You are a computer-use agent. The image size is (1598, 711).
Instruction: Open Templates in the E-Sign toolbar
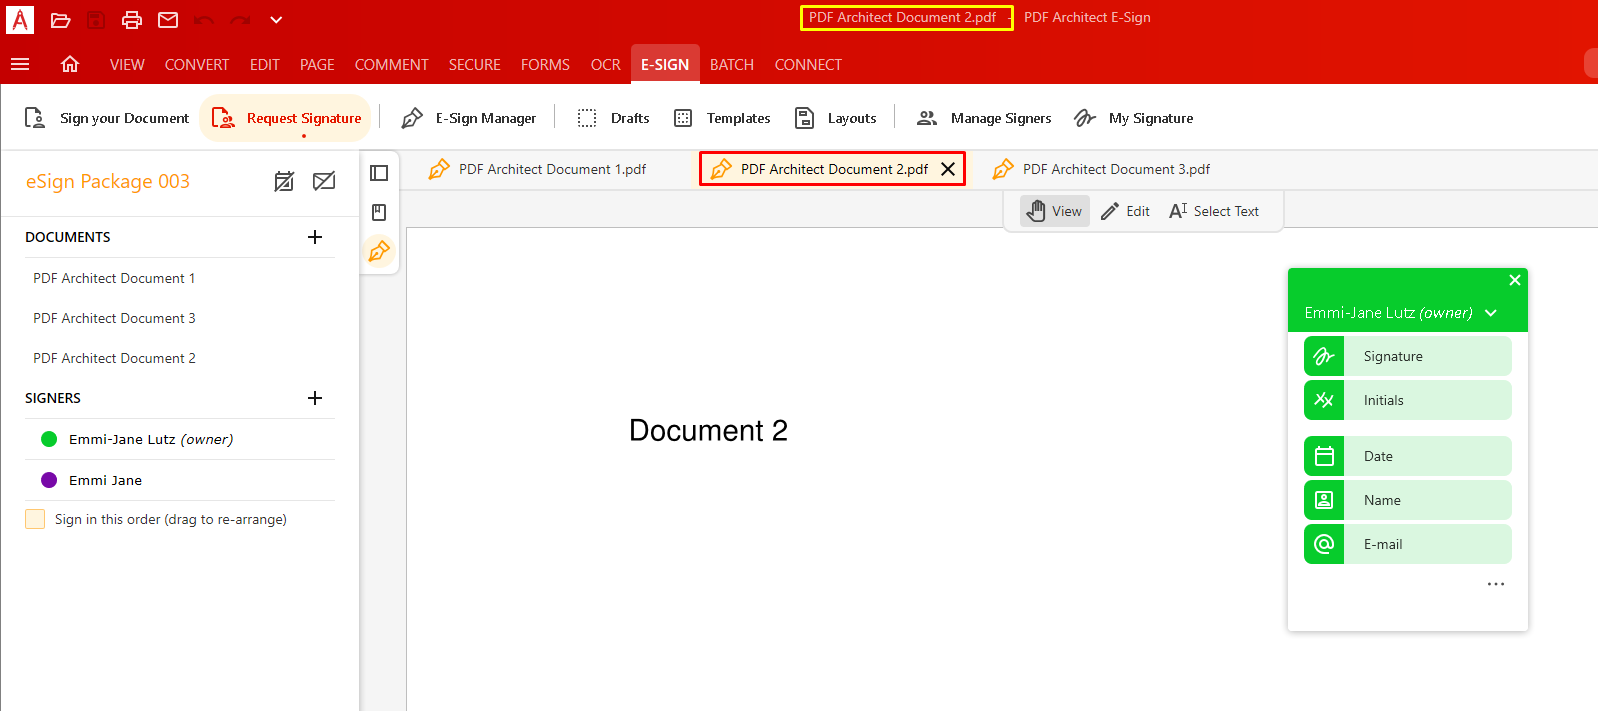pyautogui.click(x=722, y=118)
